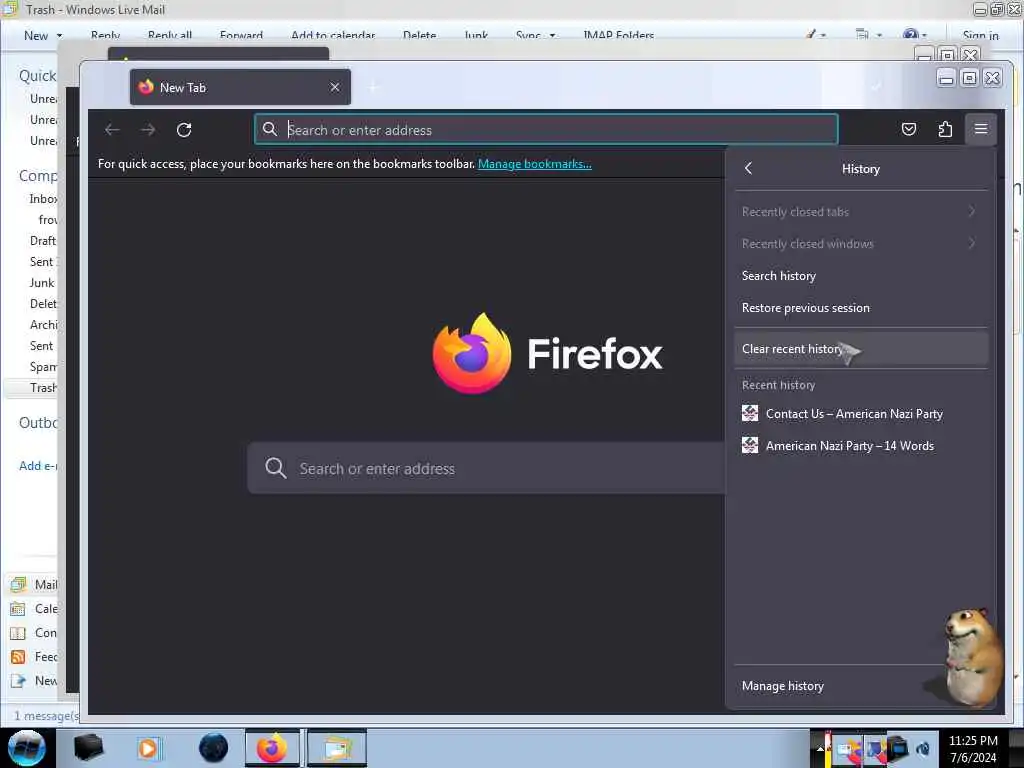The width and height of the screenshot is (1024, 768).
Task: Switch to Calendar view icon in Live Mail
Action: coord(18,609)
